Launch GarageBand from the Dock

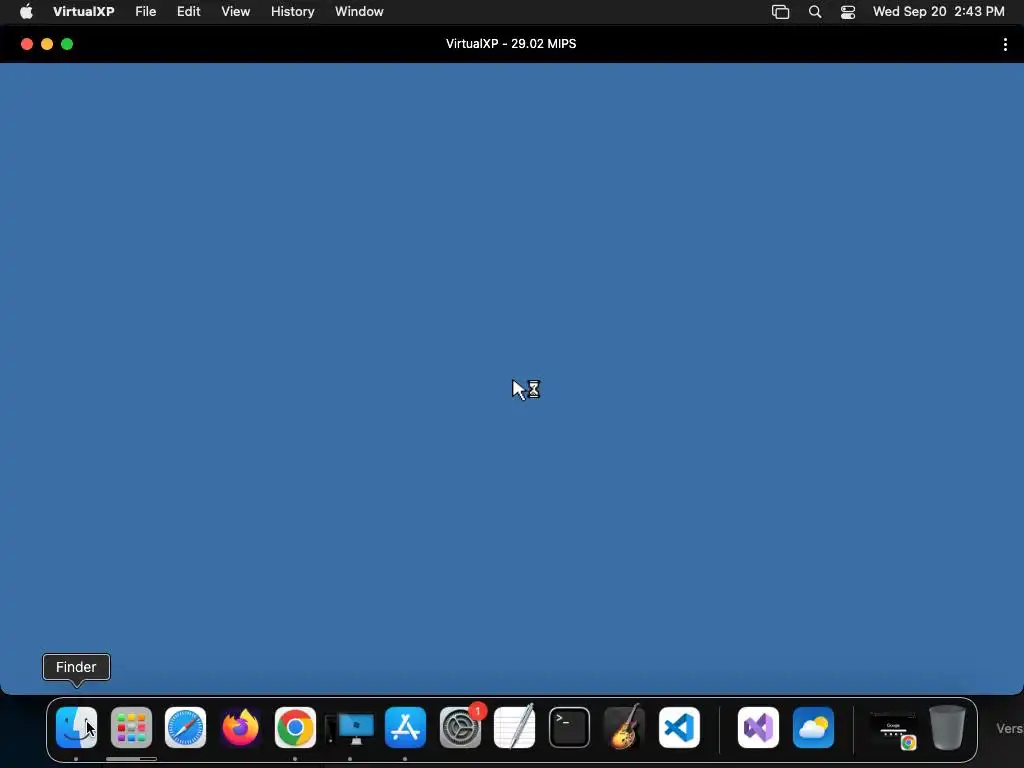click(624, 726)
